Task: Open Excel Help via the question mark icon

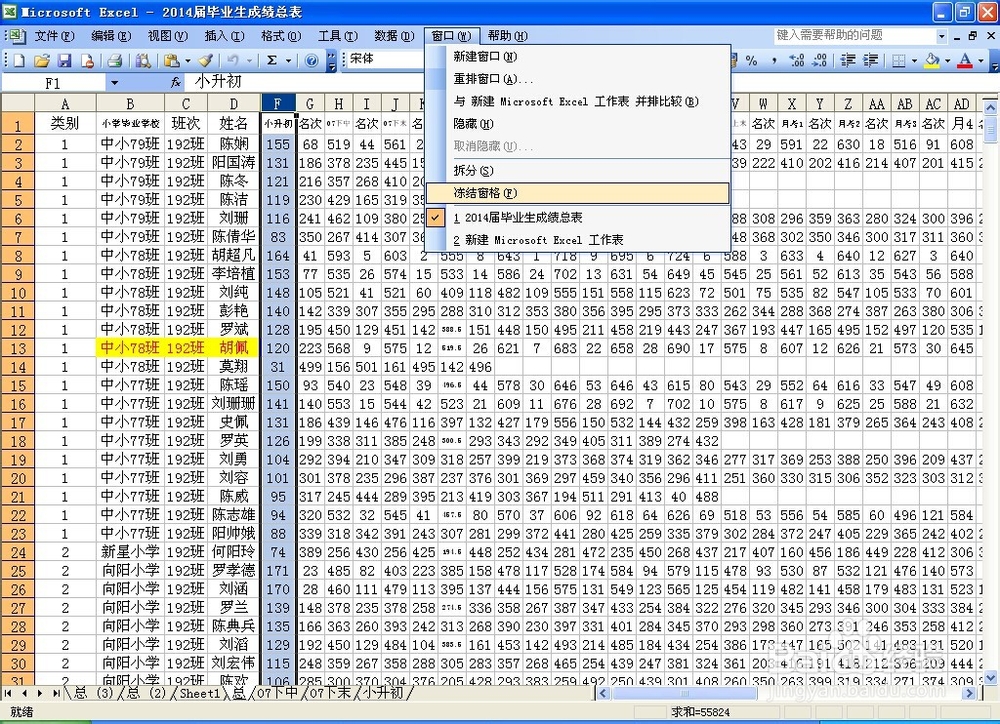Action: [310, 59]
